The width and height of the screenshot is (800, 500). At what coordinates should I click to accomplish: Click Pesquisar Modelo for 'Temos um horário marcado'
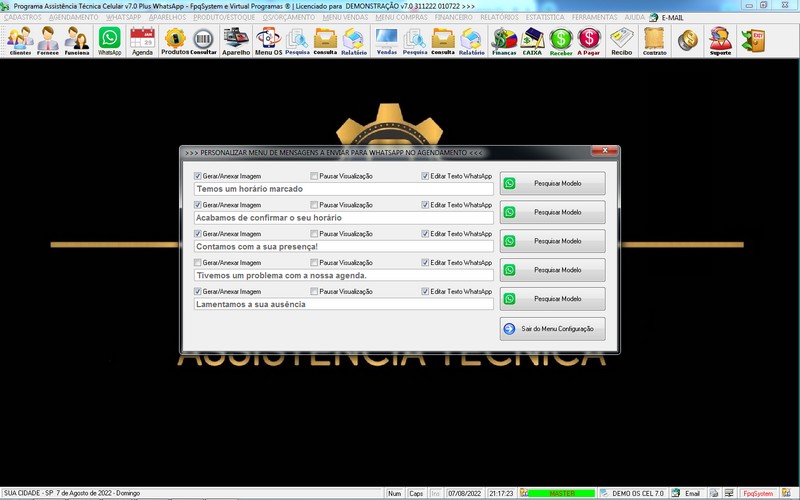[553, 183]
